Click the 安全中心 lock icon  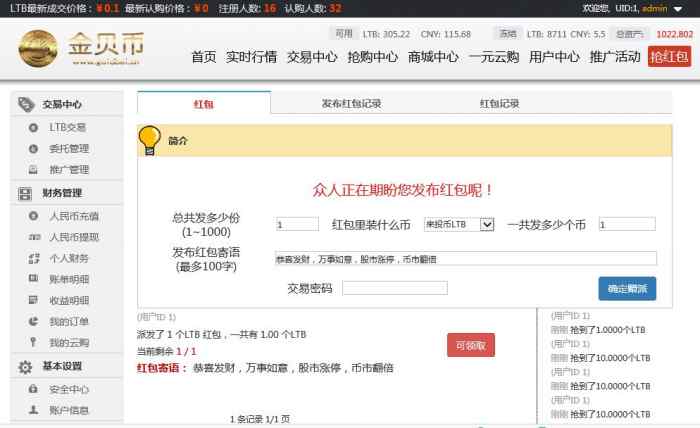33,389
